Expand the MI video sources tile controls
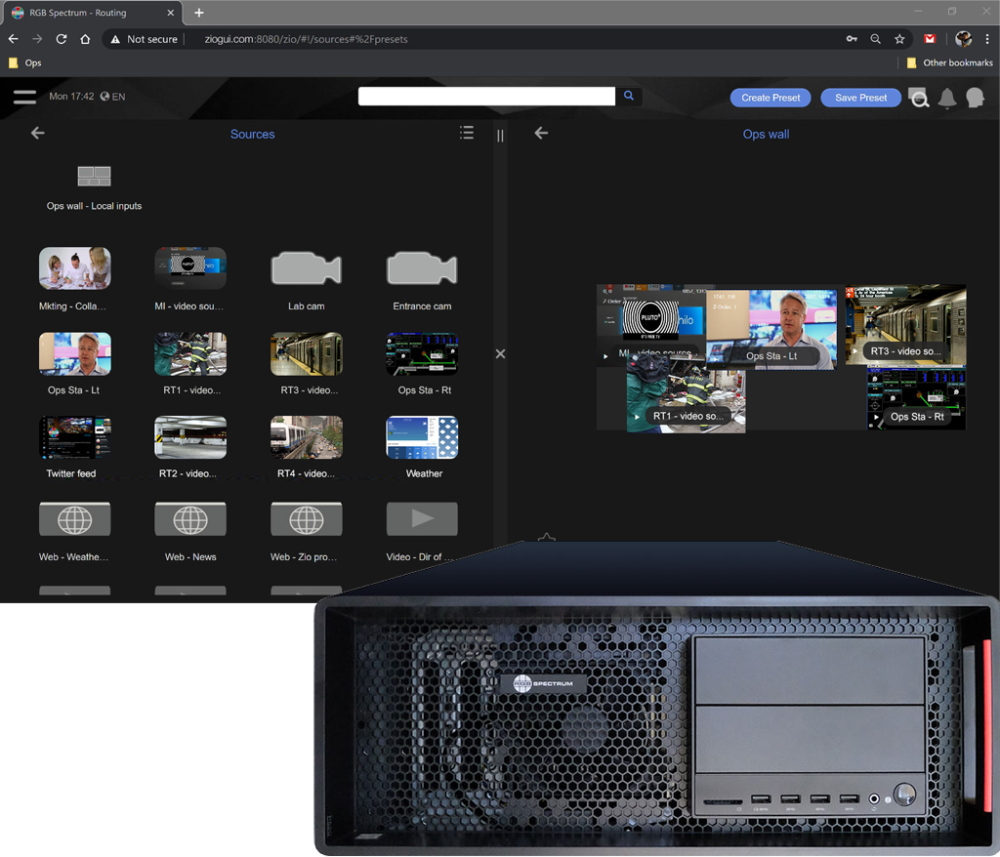 coord(606,354)
